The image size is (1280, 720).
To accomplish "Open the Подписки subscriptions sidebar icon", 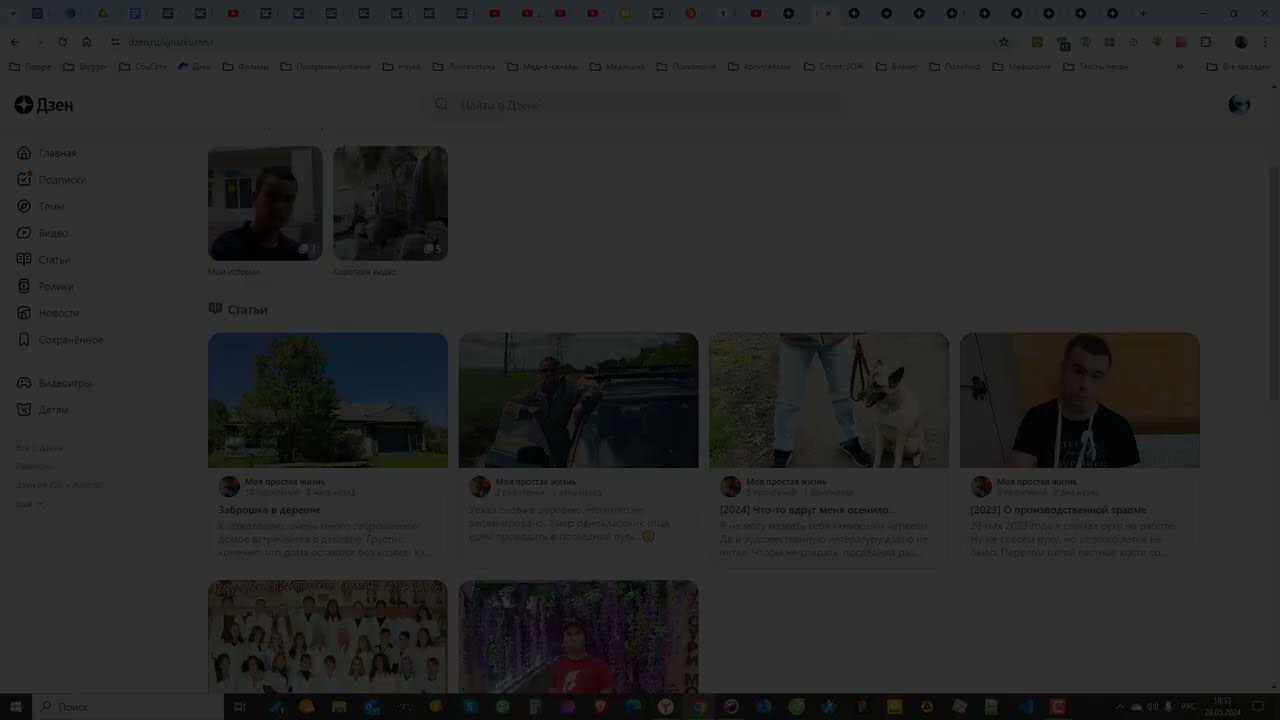I will (x=24, y=180).
